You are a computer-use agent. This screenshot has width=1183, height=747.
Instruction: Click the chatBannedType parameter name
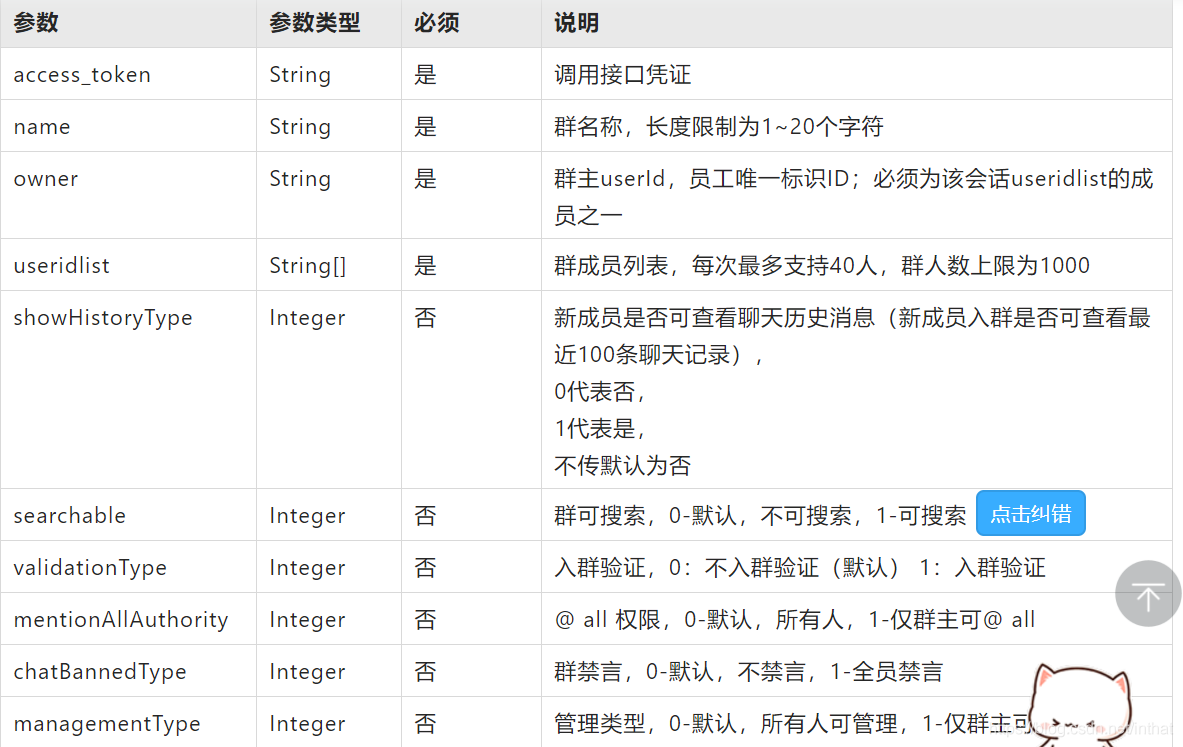click(100, 672)
